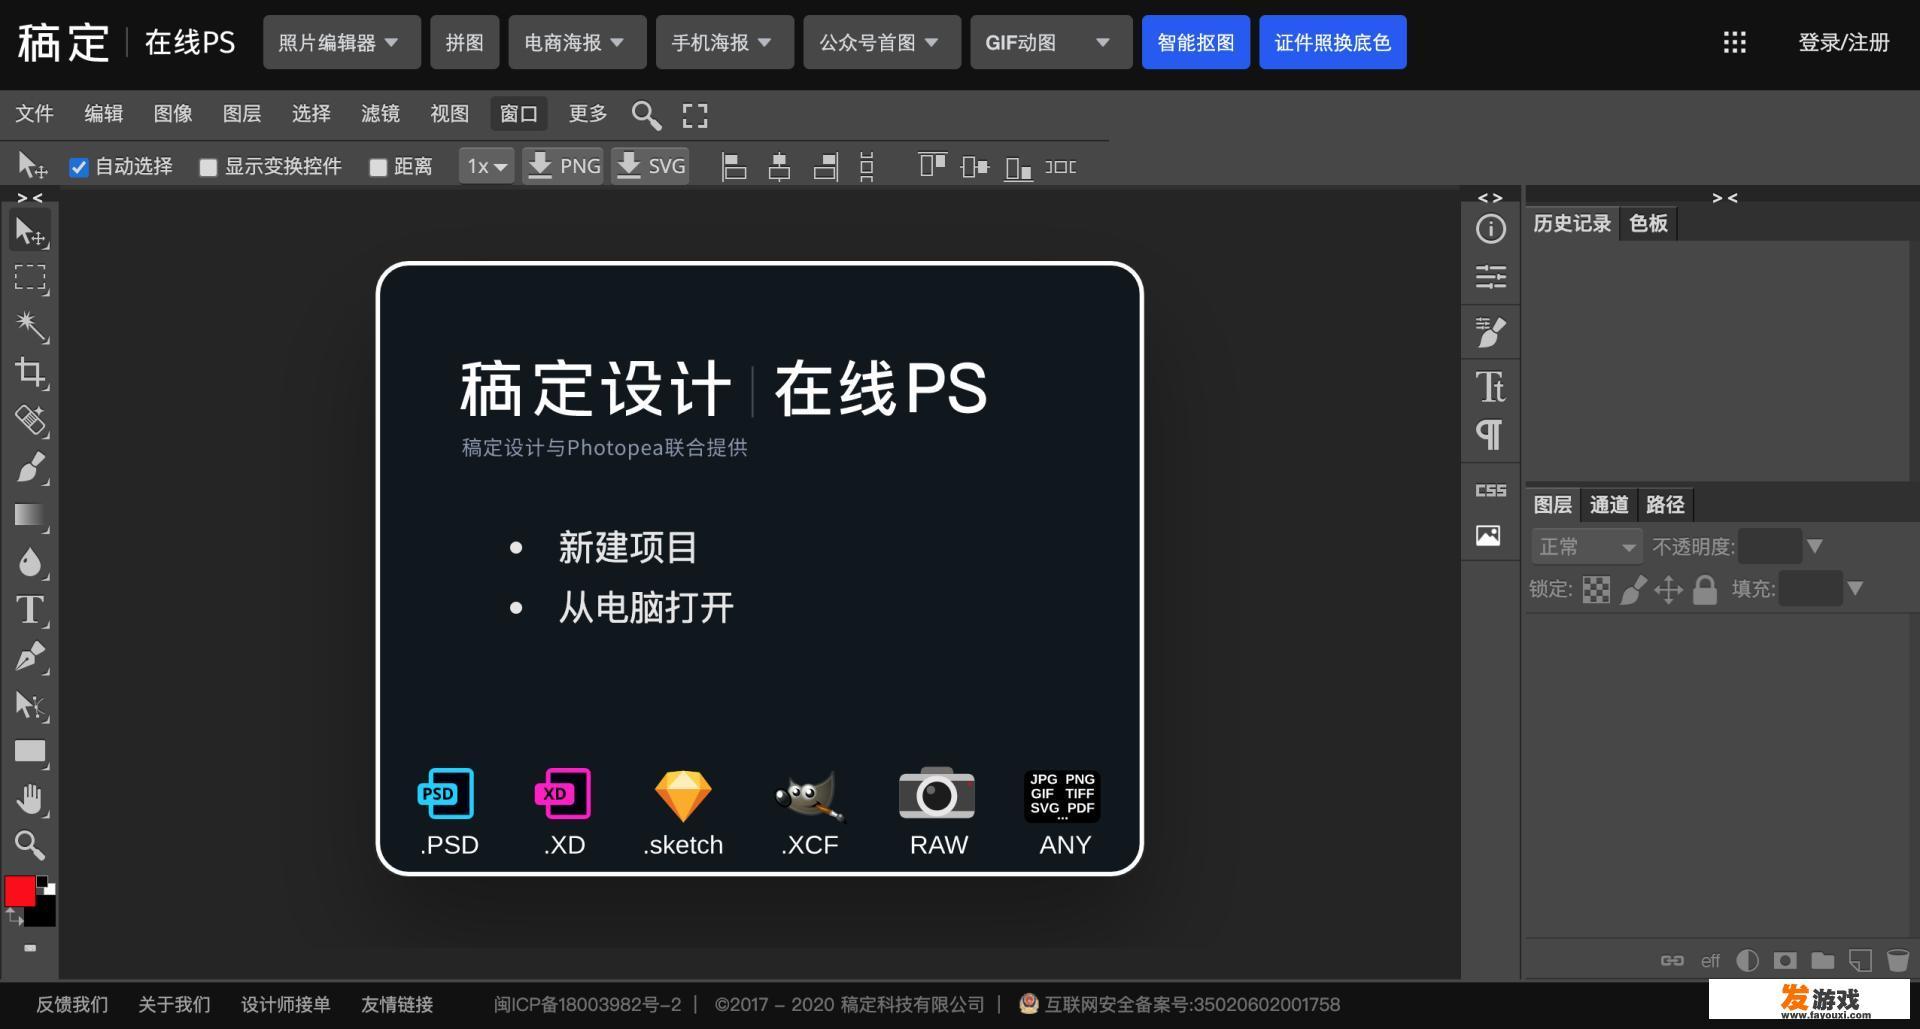Open the 手机海报 dropdown

[x=724, y=42]
